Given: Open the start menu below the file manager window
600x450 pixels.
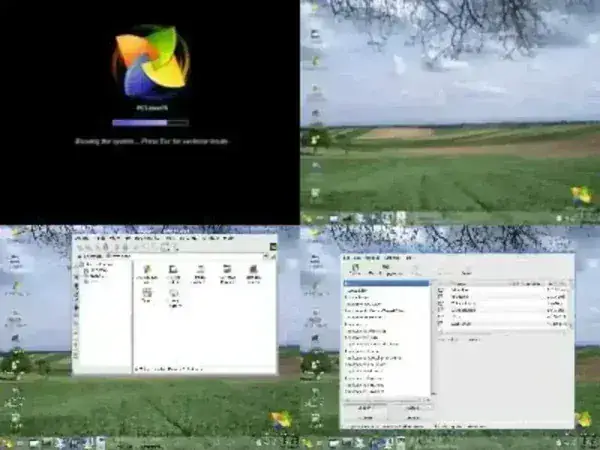Looking at the screenshot, I should coord(5,444).
